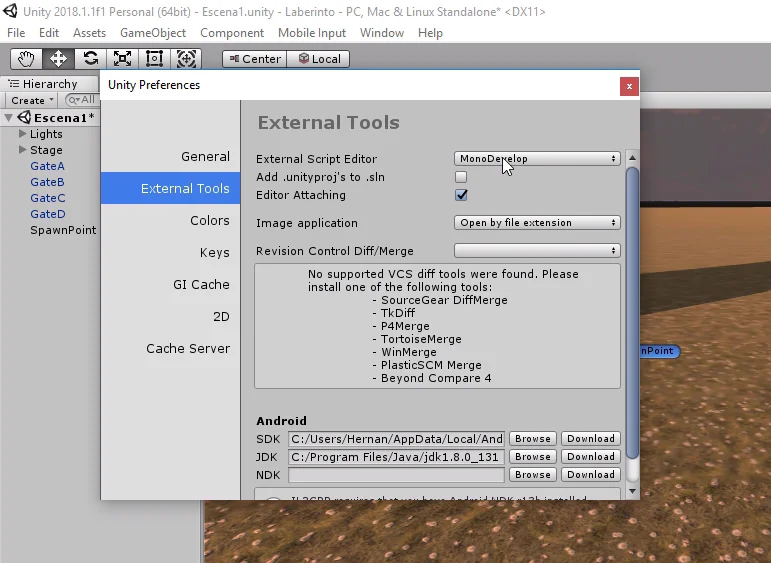This screenshot has width=771, height=563.
Task: Select GateC in the Hierarchy
Action: (x=48, y=198)
